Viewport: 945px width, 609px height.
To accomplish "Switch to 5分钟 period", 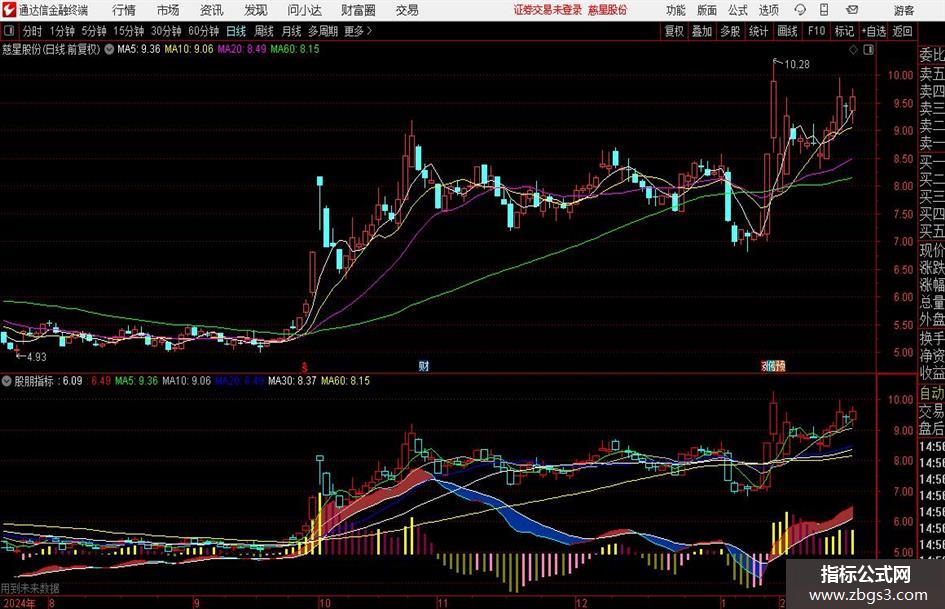I will 93,31.
